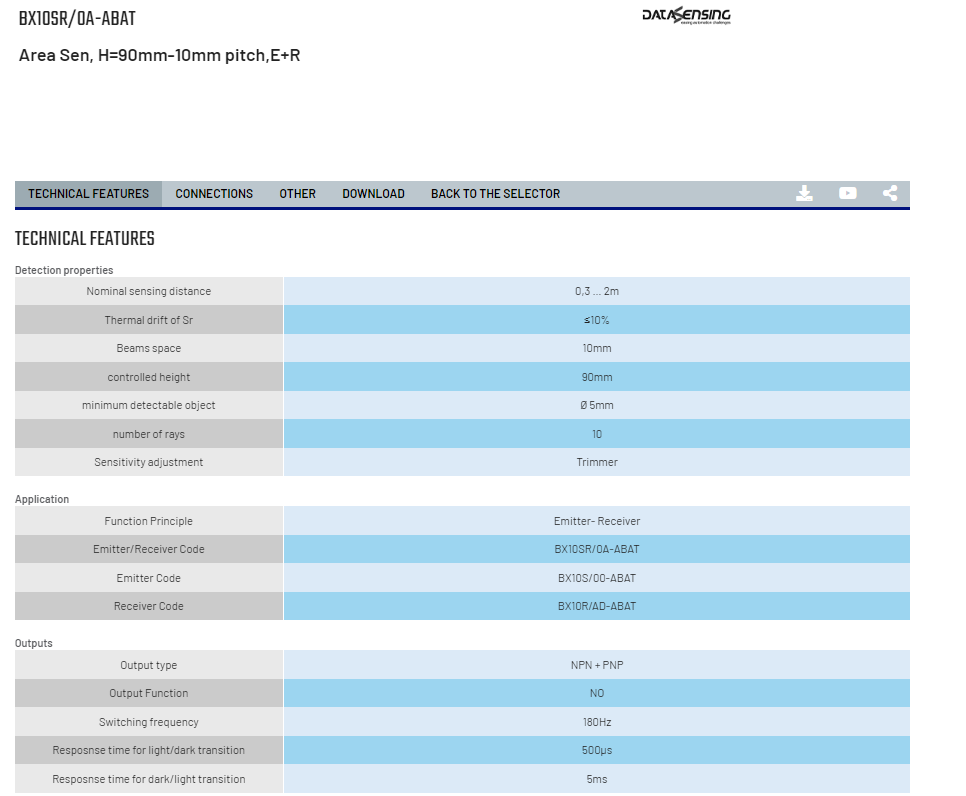Click 'Resposnse time for light/dark transition' label
The width and height of the screenshot is (966, 796).
(x=148, y=751)
